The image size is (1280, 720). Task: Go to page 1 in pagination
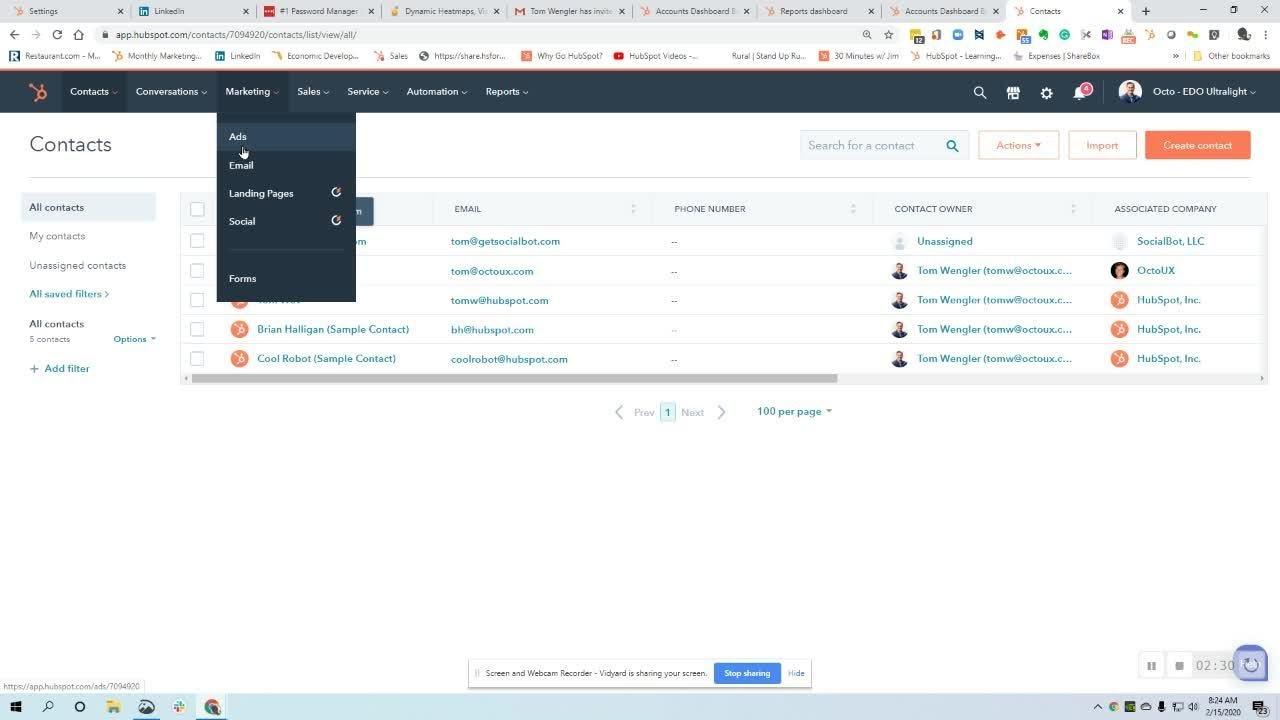coord(667,412)
